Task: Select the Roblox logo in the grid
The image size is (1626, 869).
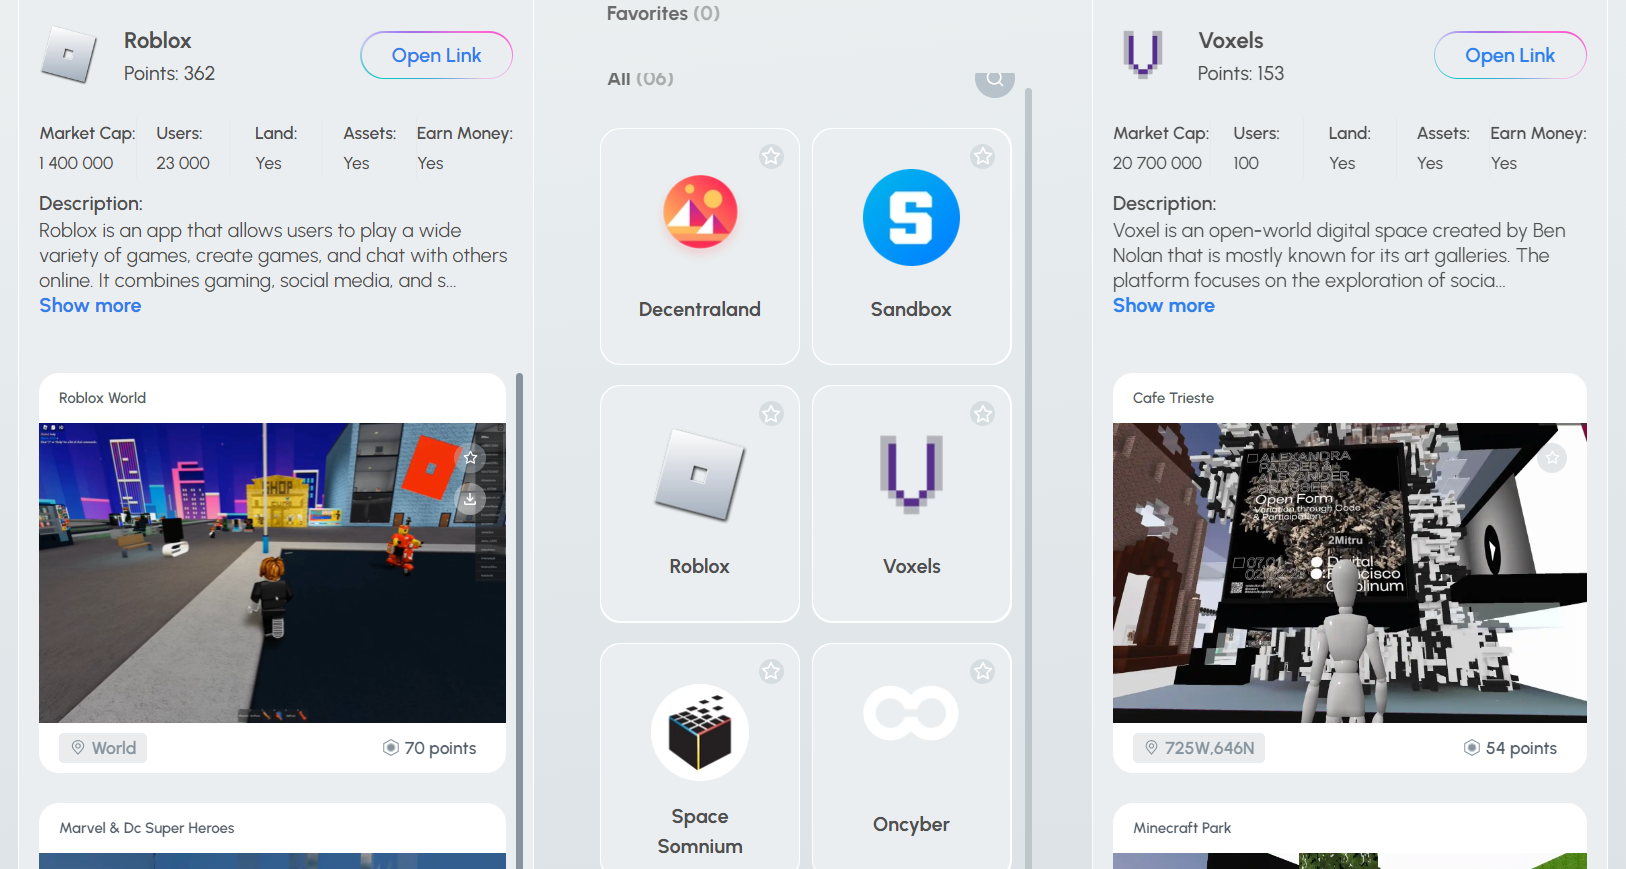Action: click(x=700, y=475)
